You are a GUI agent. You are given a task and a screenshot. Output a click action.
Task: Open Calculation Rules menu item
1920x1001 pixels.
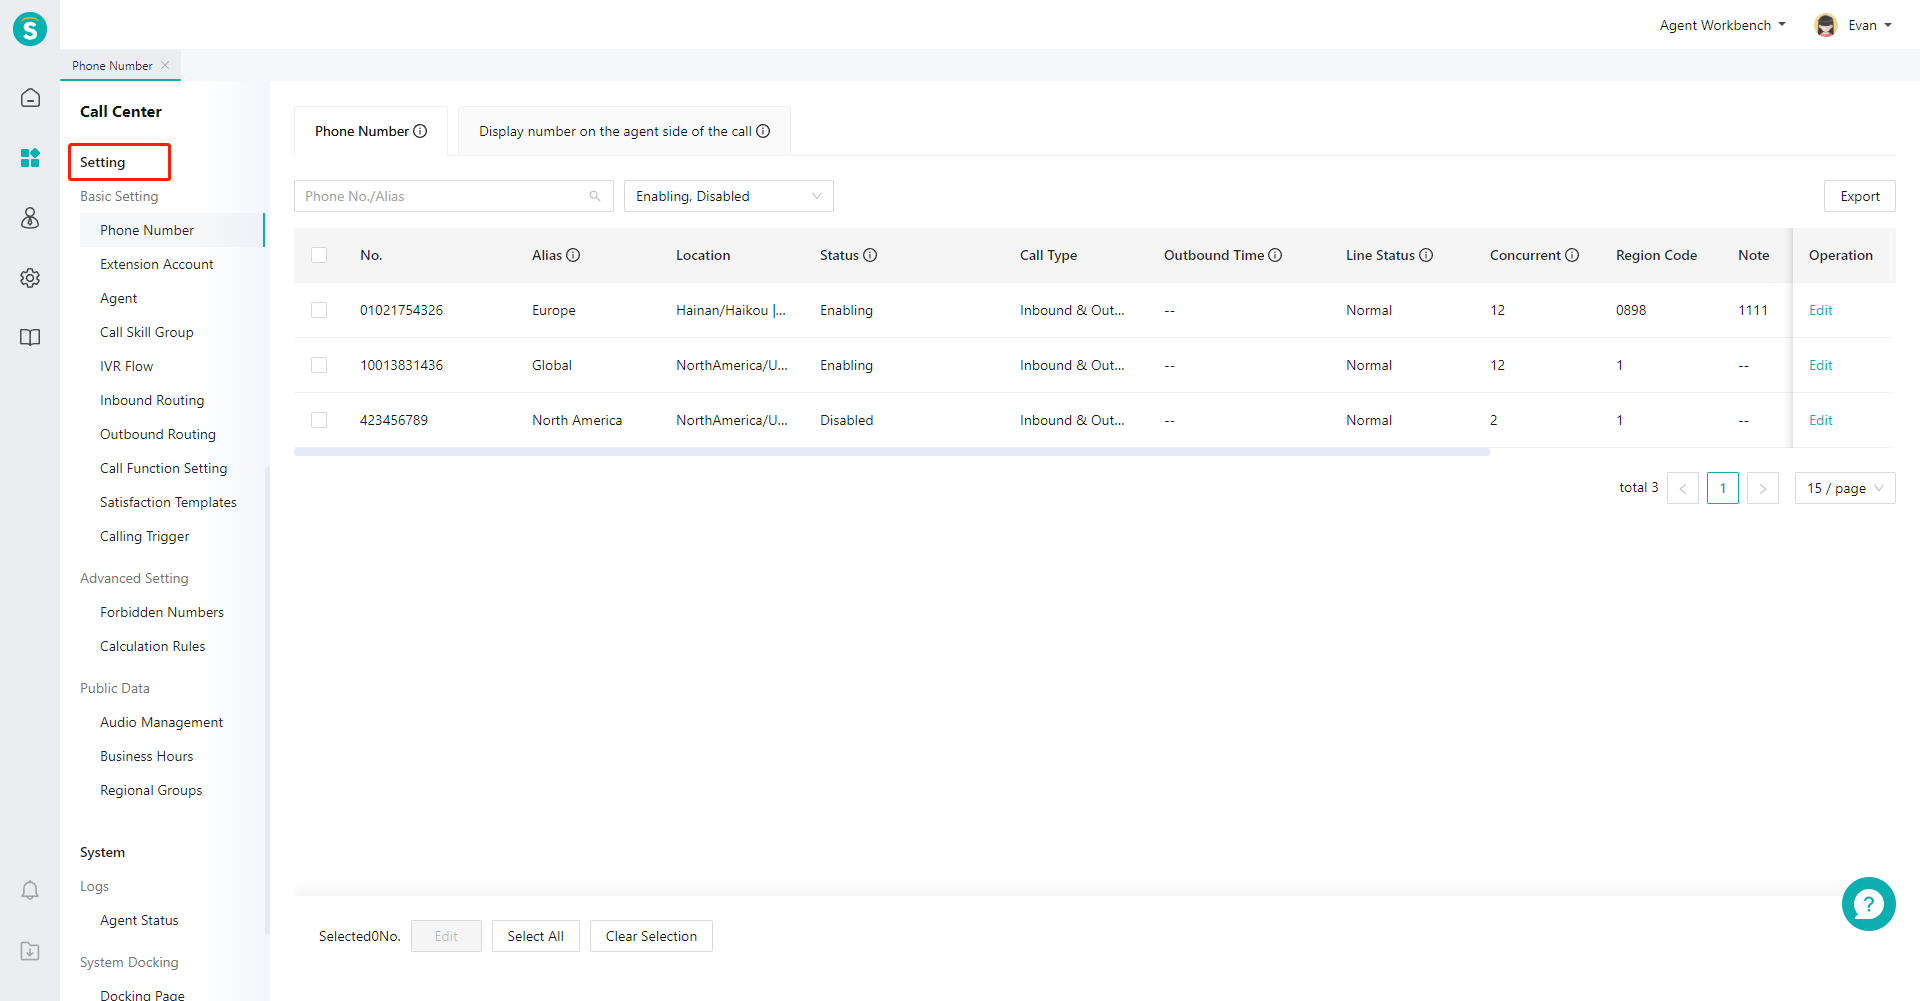pos(153,646)
